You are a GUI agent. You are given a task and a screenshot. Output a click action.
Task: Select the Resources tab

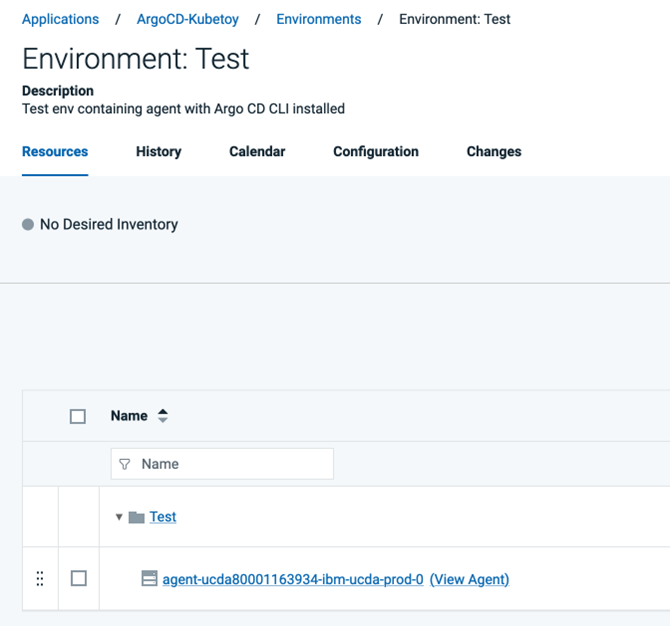(x=55, y=152)
